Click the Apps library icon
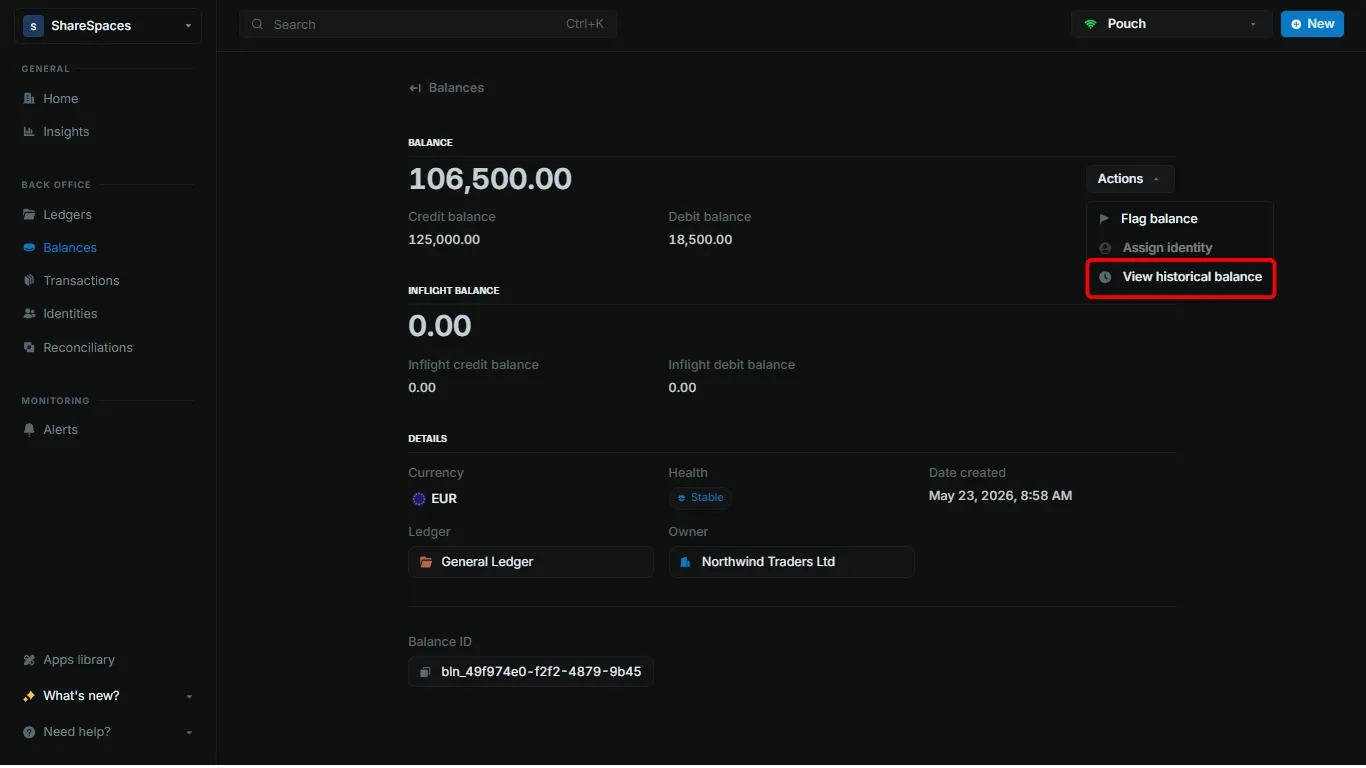Screen dimensions: 1366x768 point(29,660)
